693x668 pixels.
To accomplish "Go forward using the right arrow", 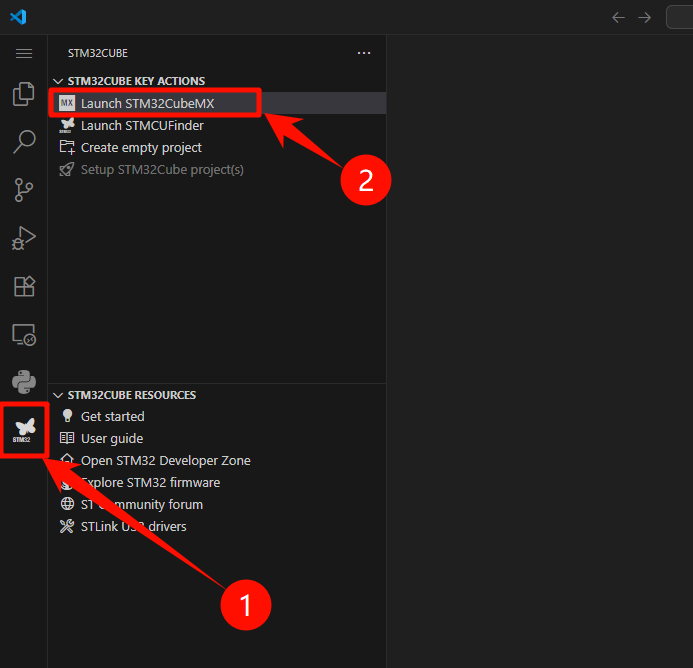I will pos(644,18).
